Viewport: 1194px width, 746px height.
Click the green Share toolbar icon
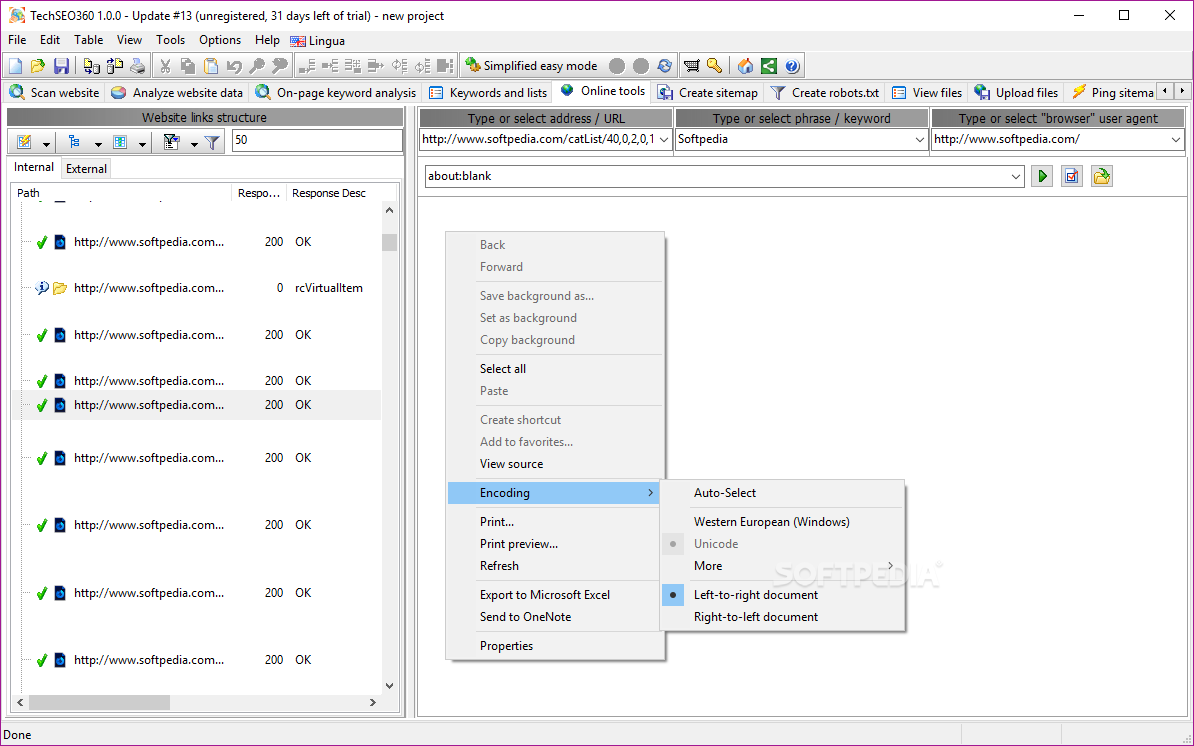769,66
